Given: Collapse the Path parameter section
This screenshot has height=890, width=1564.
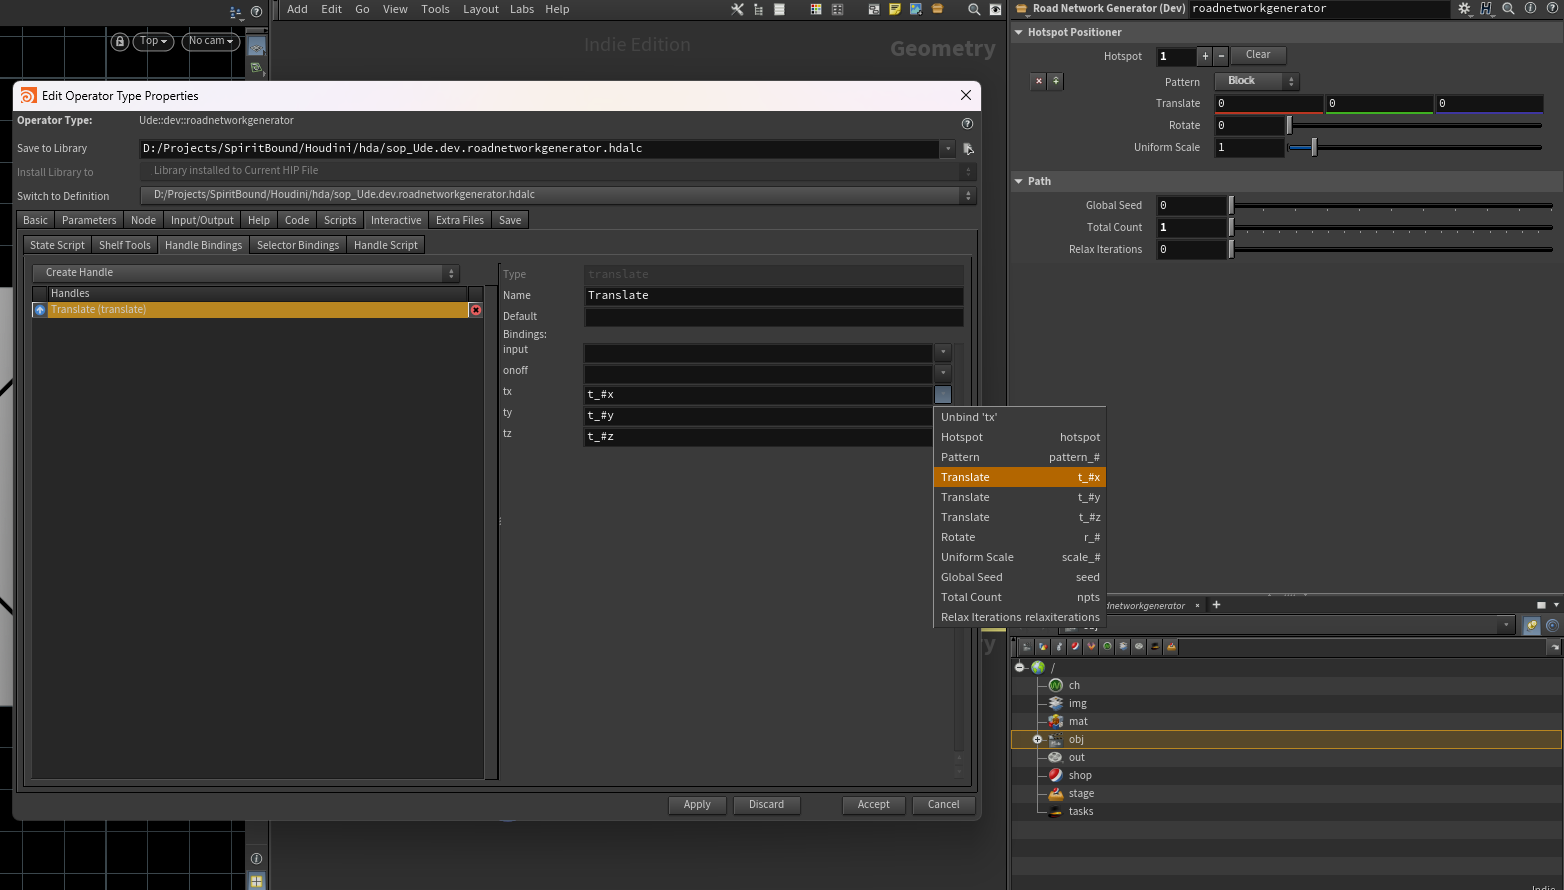Looking at the screenshot, I should click(1019, 181).
